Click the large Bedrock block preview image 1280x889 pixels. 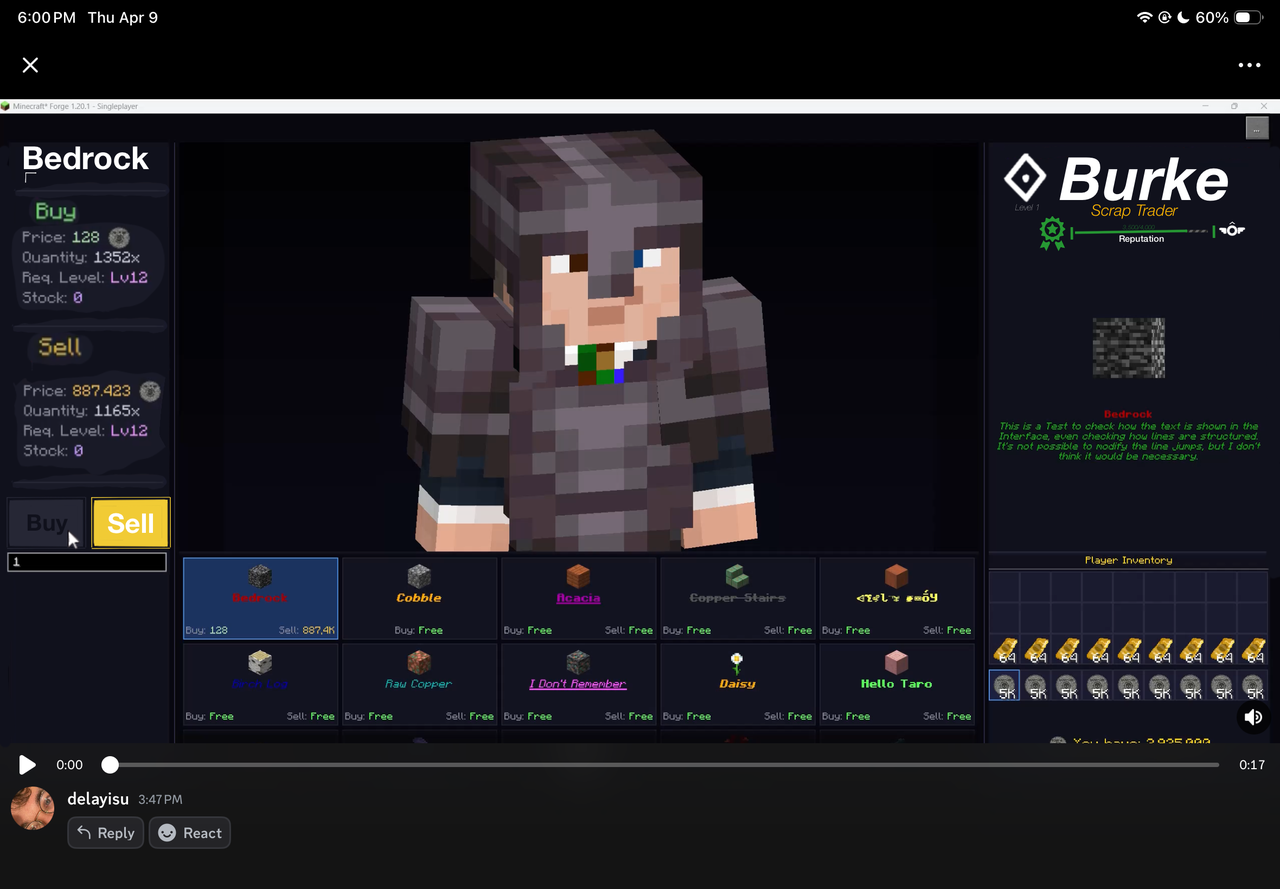(x=1128, y=348)
